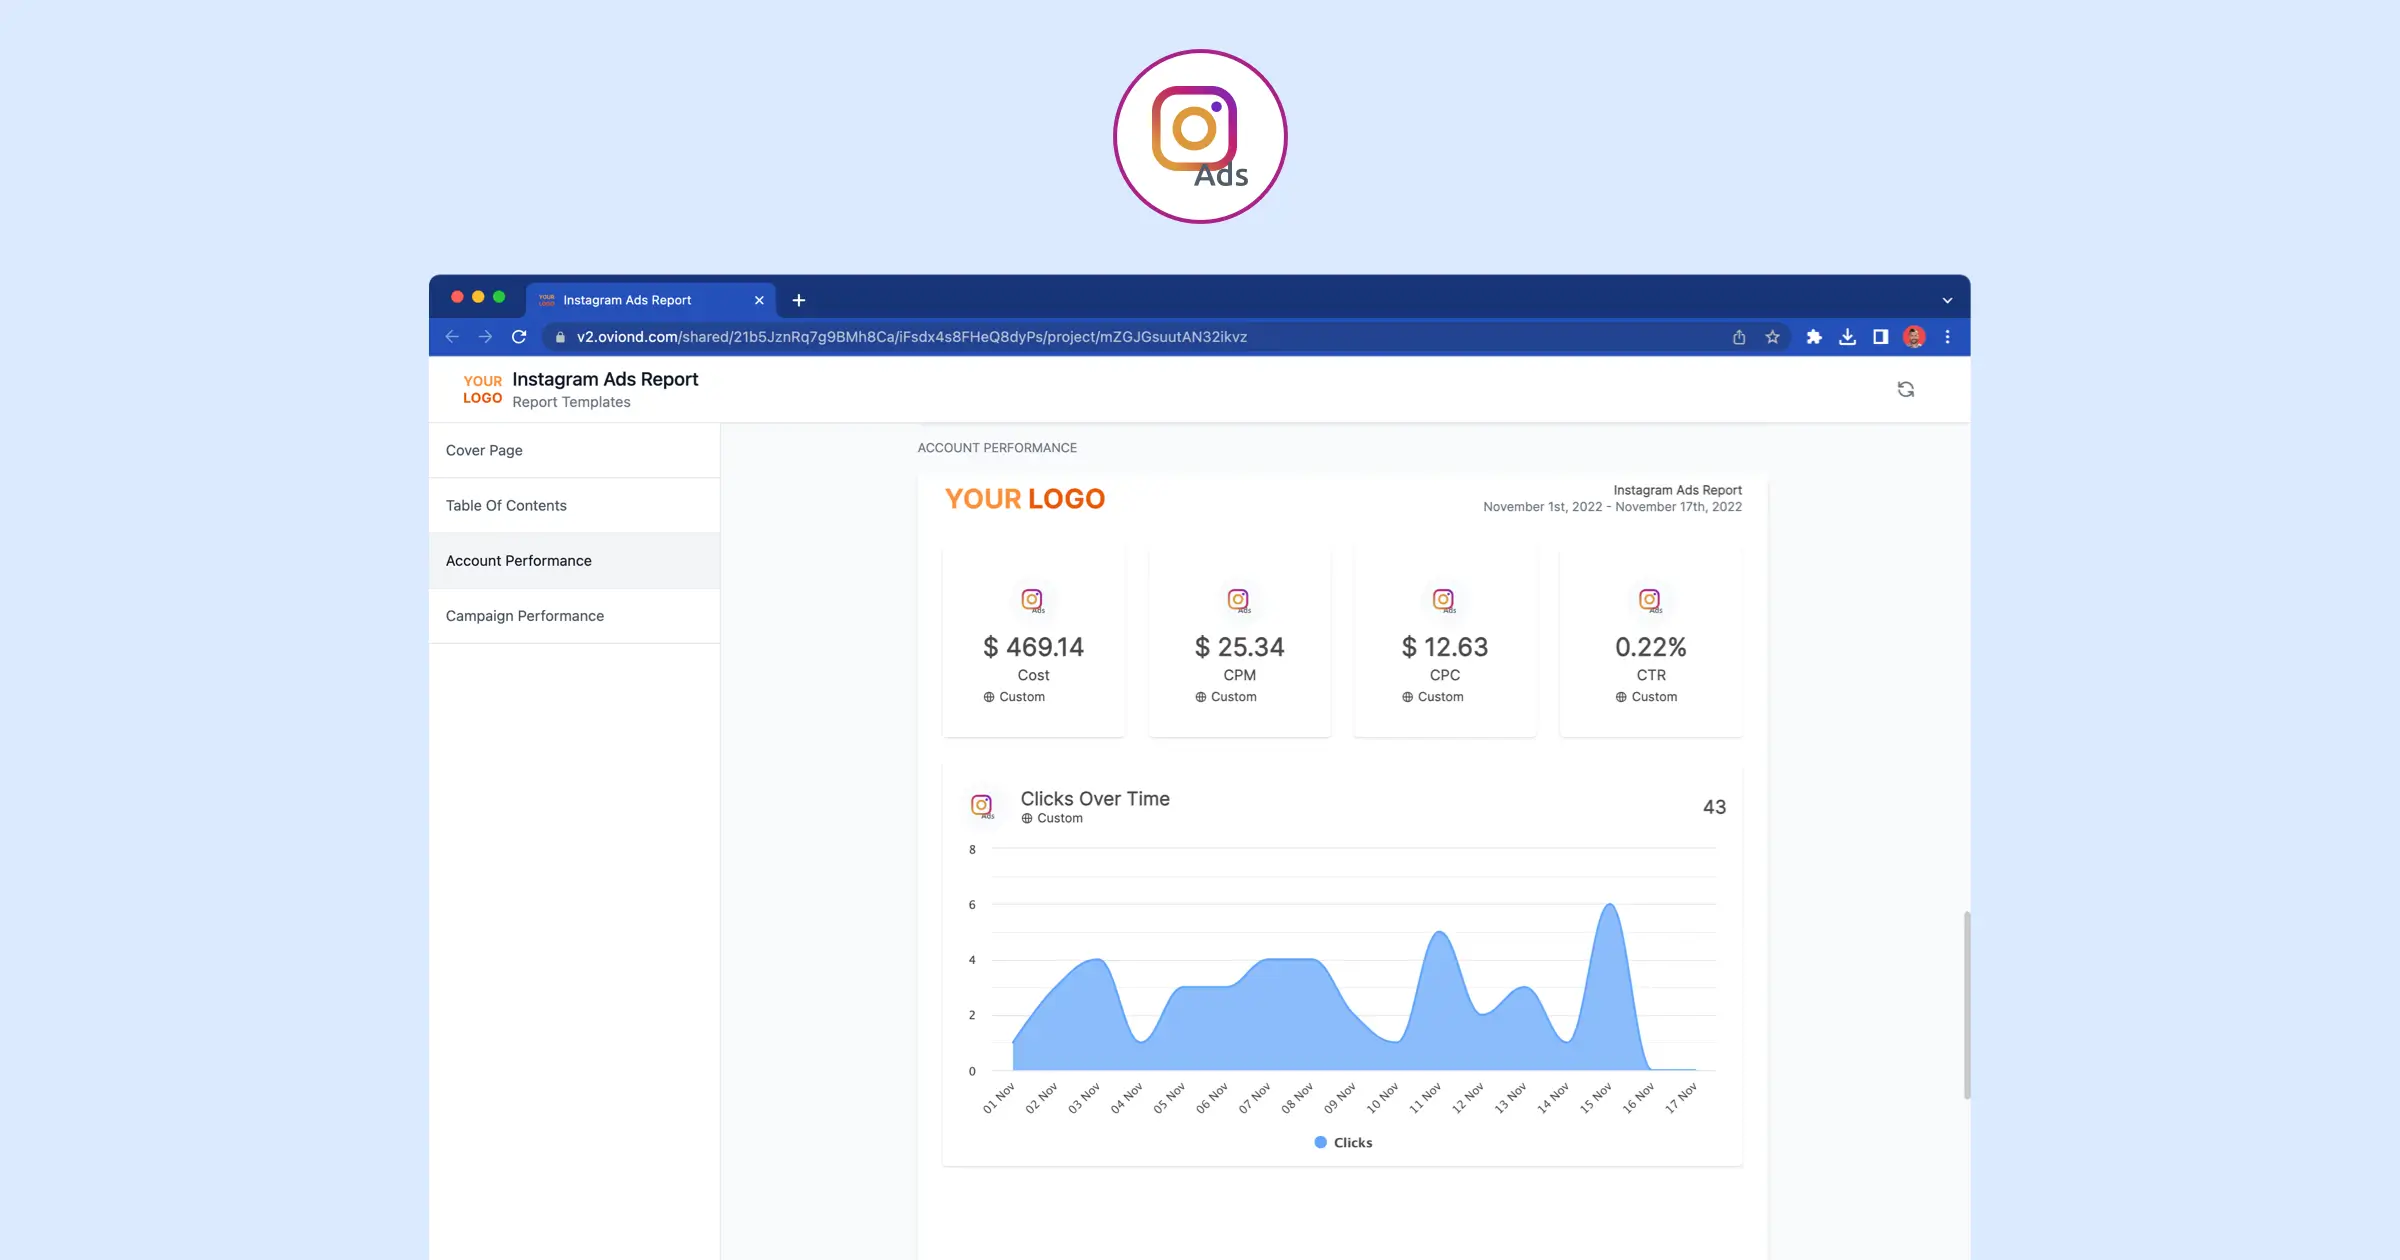
Task: Click the Instagram Ads Report header title
Action: [605, 379]
